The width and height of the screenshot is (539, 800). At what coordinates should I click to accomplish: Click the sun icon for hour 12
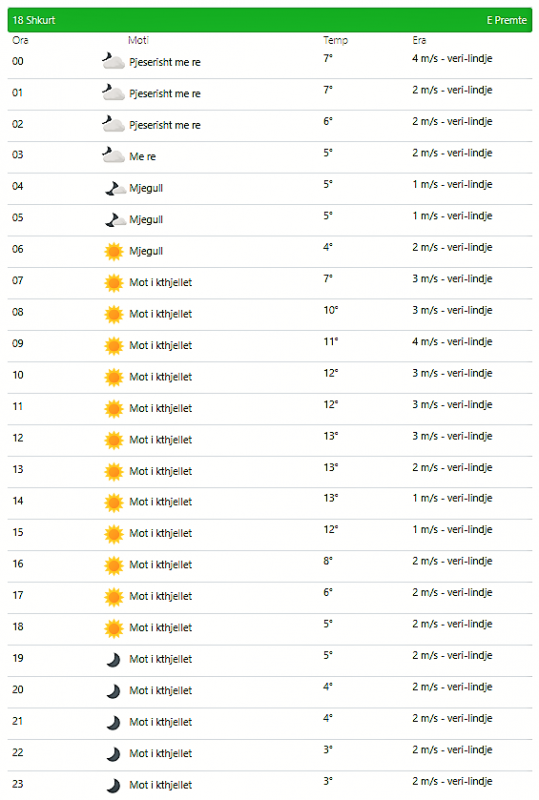coord(114,440)
